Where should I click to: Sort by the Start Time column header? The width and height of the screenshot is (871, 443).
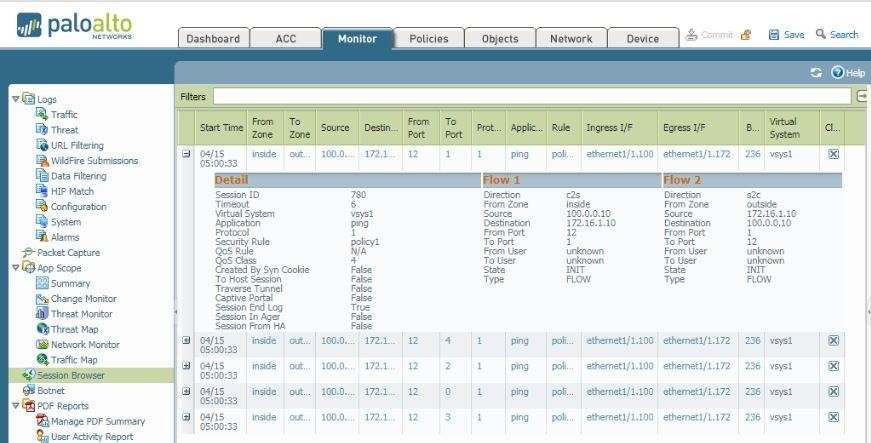pyautogui.click(x=221, y=128)
